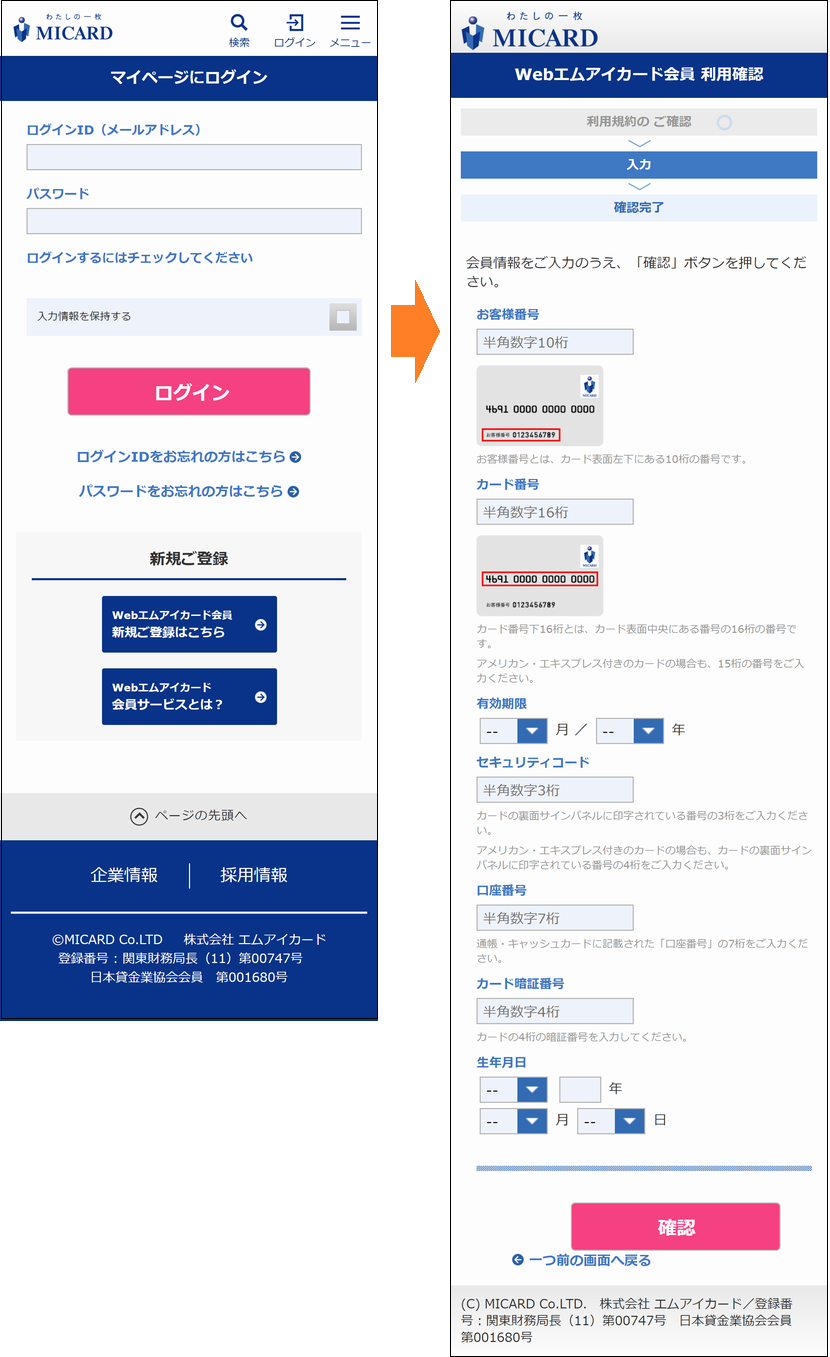The height and width of the screenshot is (1357, 830).
Task: Click the pink 確認 button
Action: [675, 1227]
